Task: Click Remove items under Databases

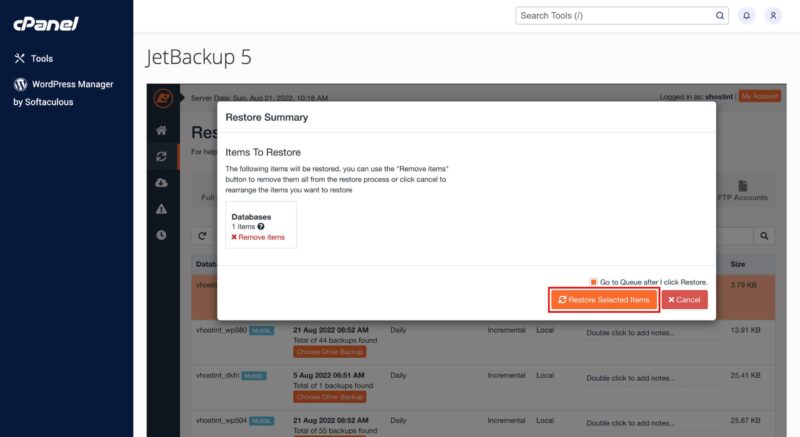Action: pyautogui.click(x=258, y=237)
